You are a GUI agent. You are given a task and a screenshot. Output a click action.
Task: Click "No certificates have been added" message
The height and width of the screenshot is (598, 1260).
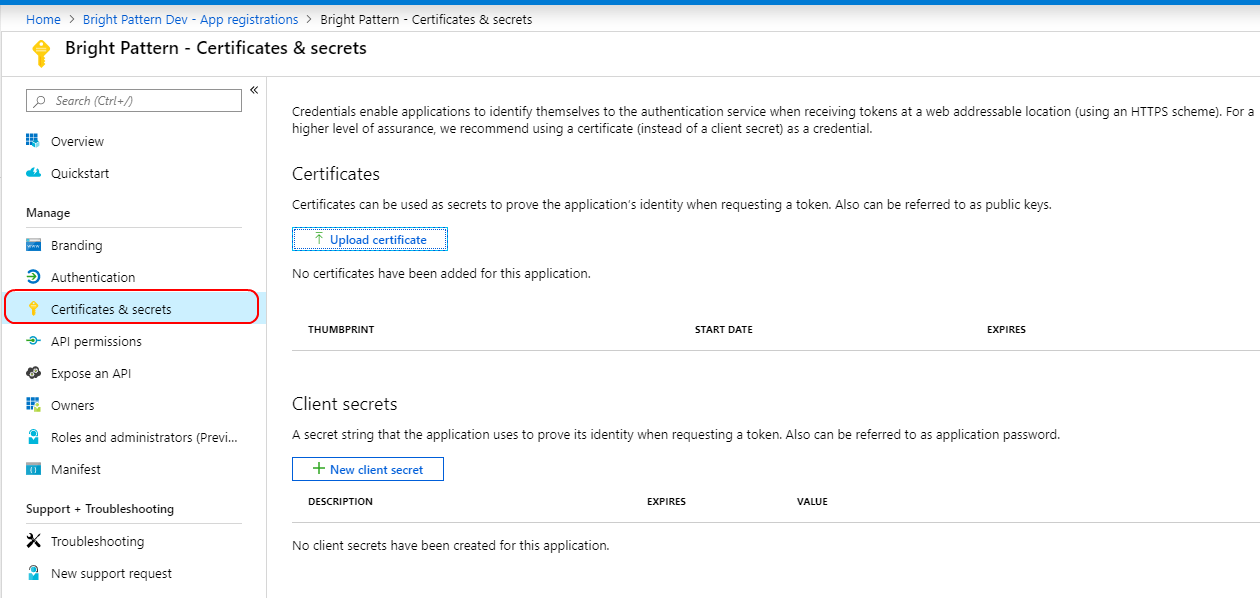tap(441, 273)
